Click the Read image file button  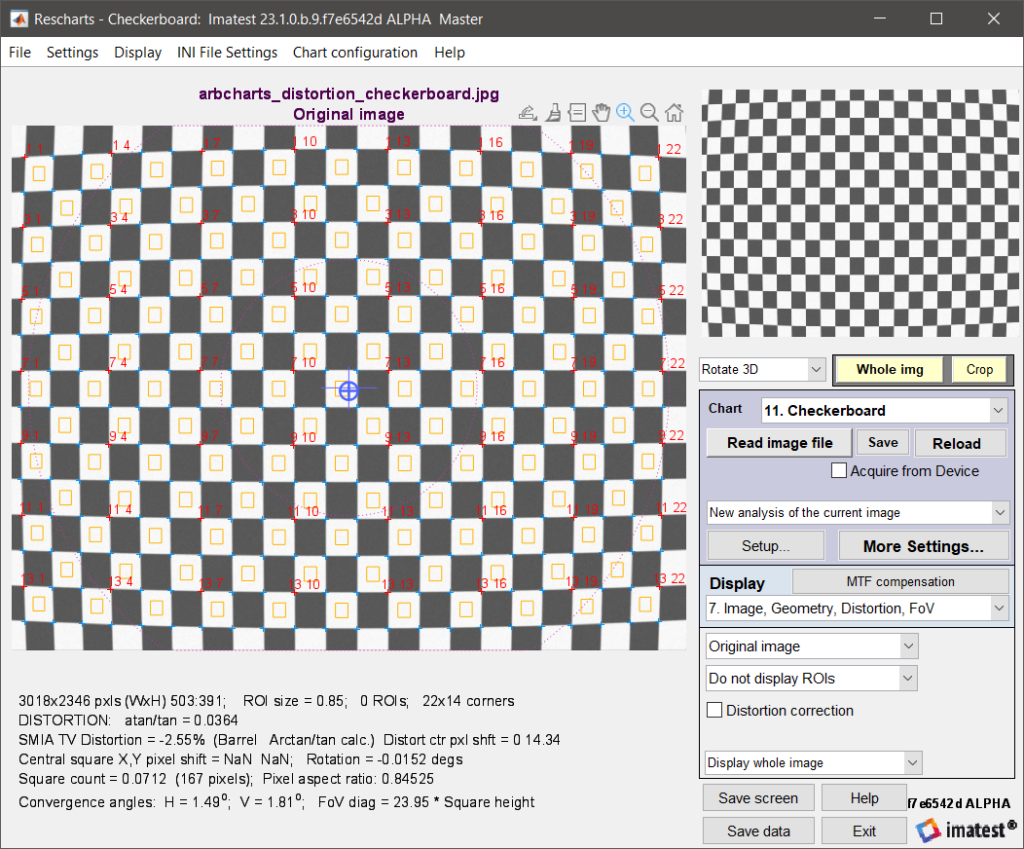[780, 443]
